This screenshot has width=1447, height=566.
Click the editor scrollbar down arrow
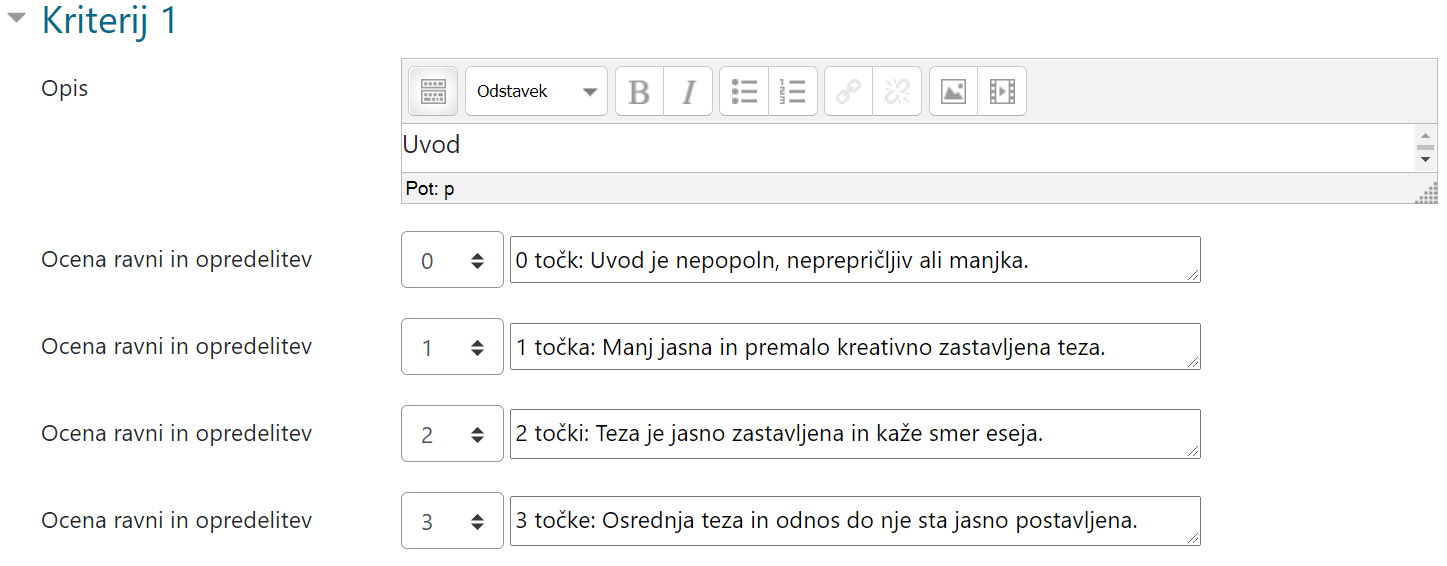click(x=1425, y=160)
